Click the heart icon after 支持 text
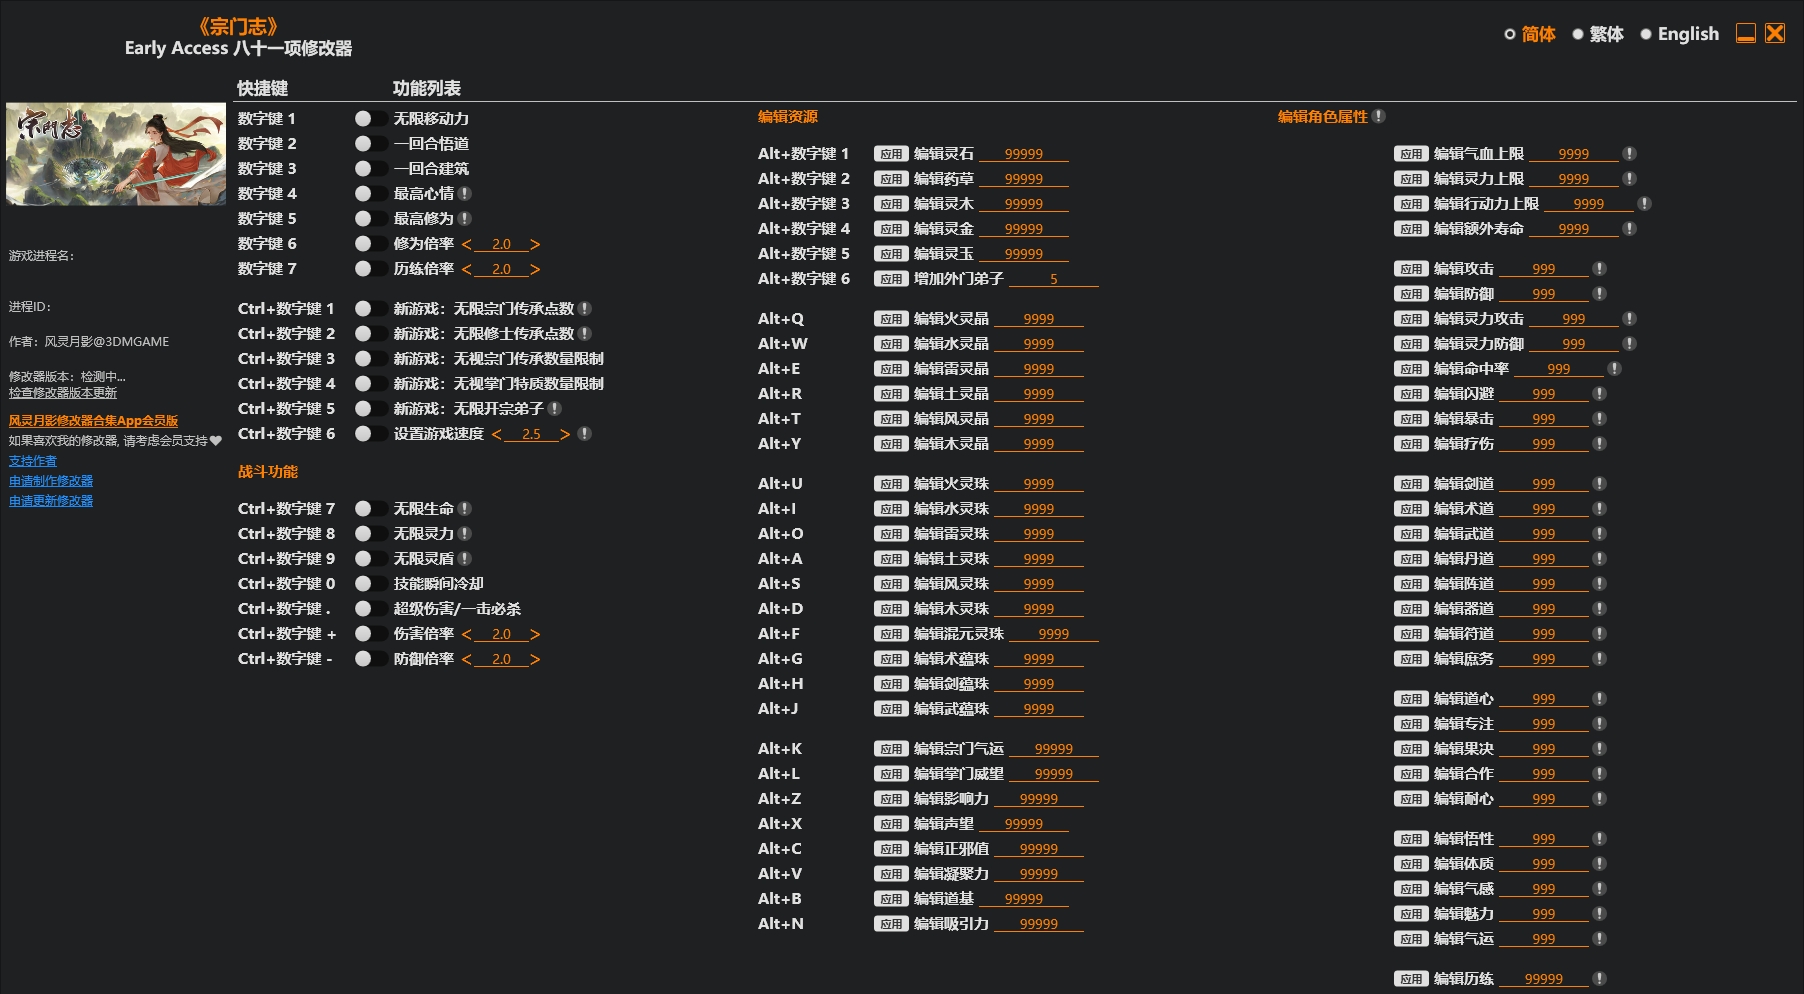This screenshot has width=1804, height=994. pyautogui.click(x=216, y=441)
